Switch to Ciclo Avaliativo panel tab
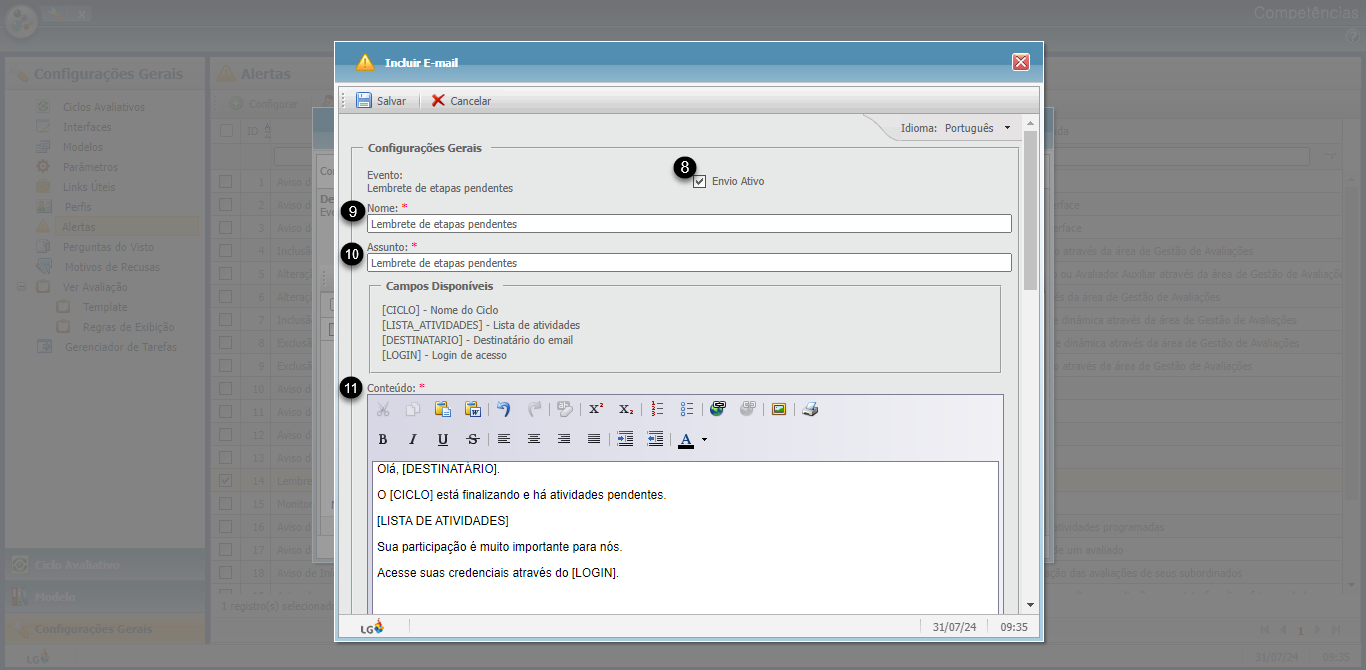This screenshot has height=670, width=1366. point(105,565)
